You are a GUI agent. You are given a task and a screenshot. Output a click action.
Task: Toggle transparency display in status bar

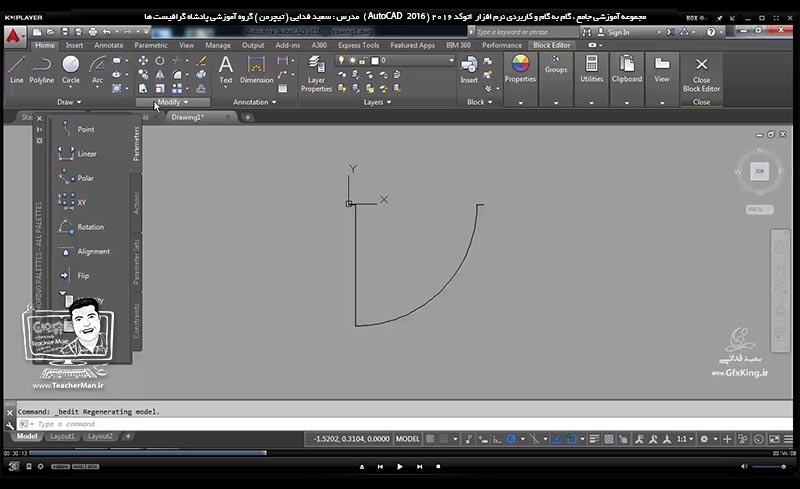click(609, 439)
